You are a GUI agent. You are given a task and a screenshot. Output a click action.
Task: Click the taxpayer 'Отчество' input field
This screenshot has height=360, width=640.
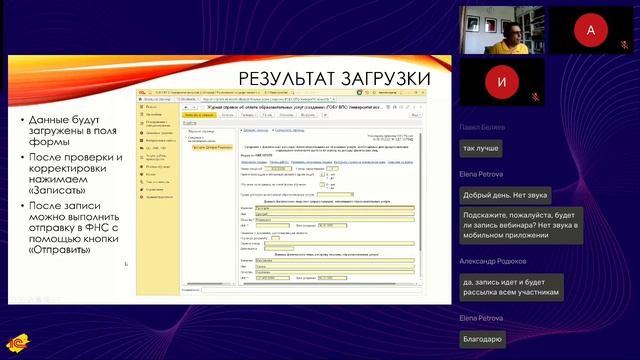pyautogui.click(x=334, y=219)
